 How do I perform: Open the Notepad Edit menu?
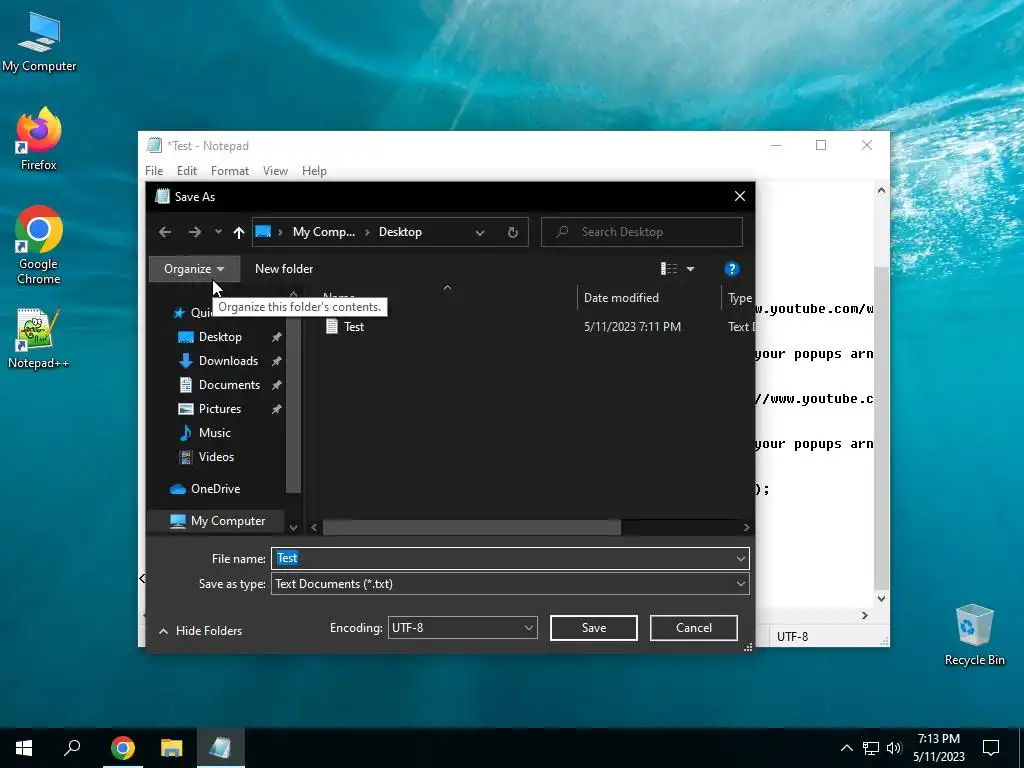187,171
